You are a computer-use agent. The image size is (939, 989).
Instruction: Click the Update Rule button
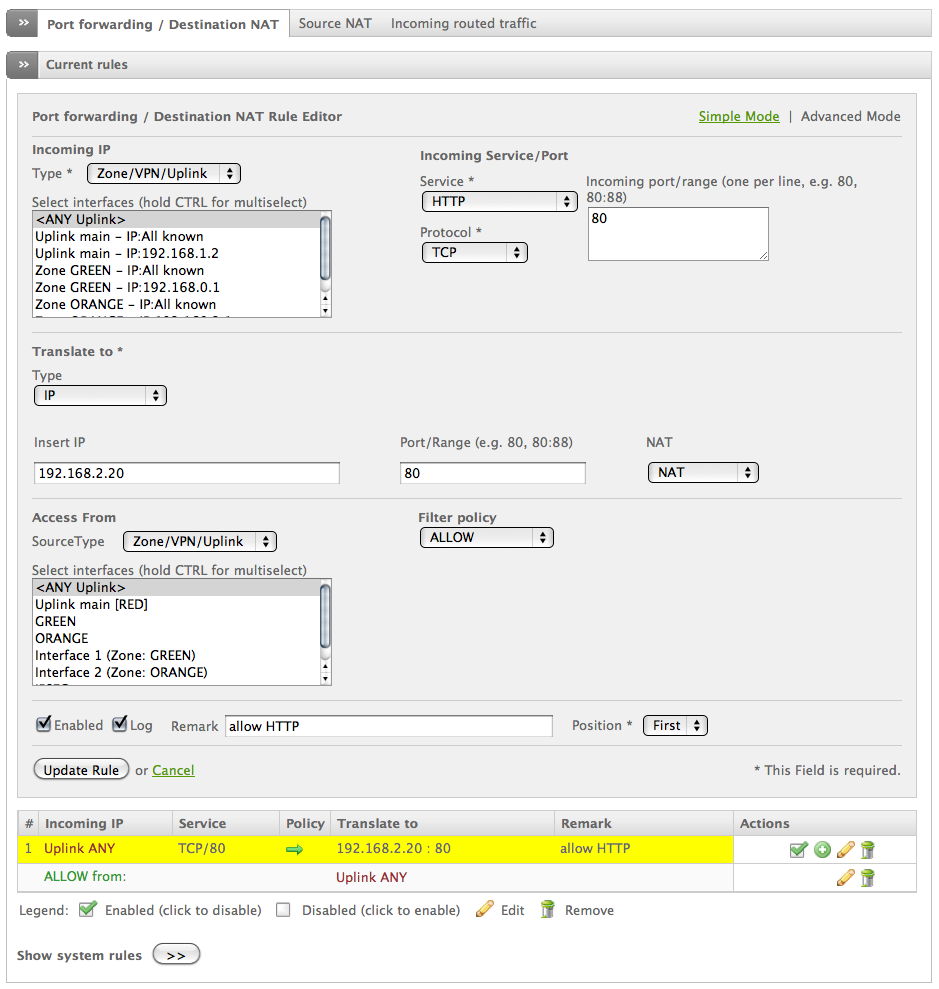81,770
